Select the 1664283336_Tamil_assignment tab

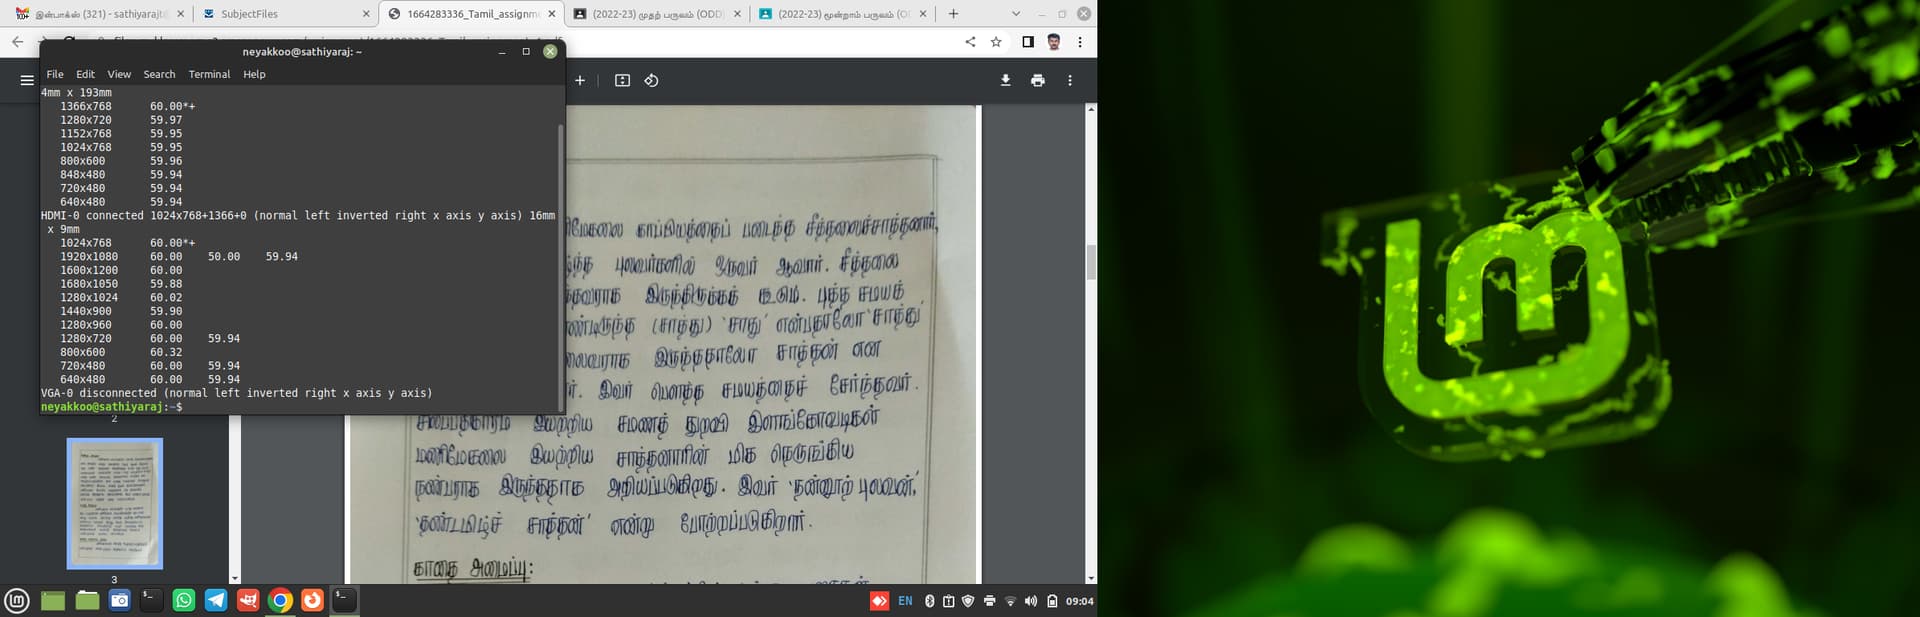(471, 14)
